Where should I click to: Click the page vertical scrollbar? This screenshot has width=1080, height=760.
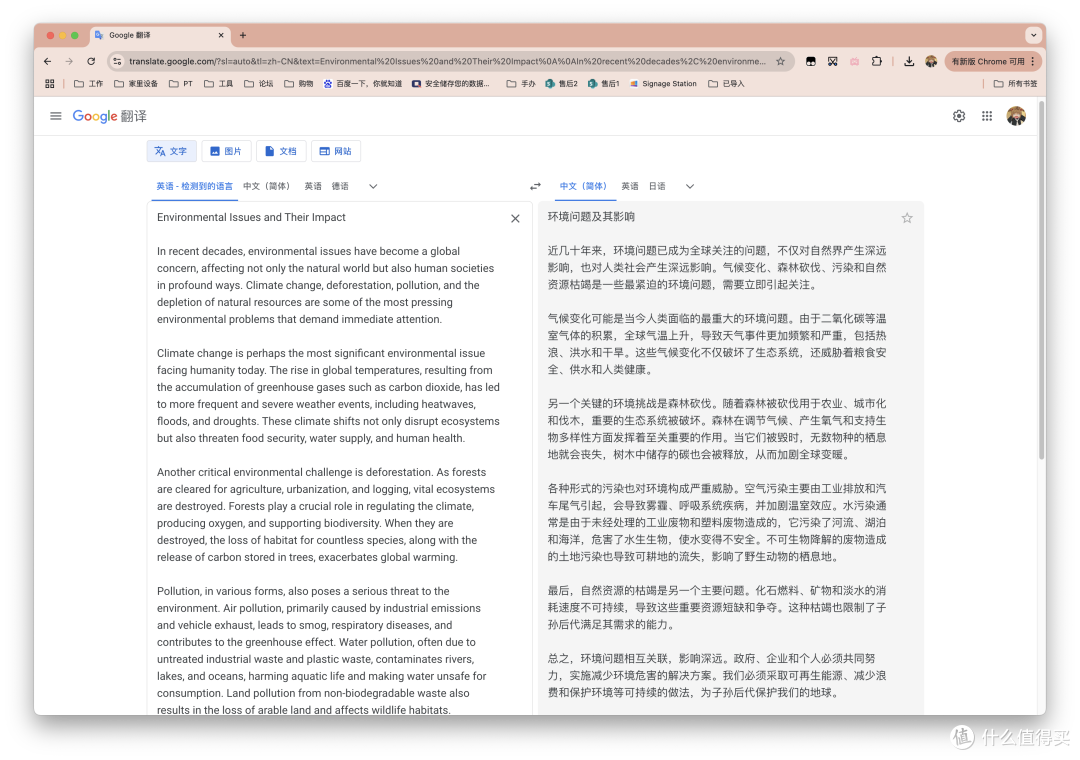click(1041, 280)
